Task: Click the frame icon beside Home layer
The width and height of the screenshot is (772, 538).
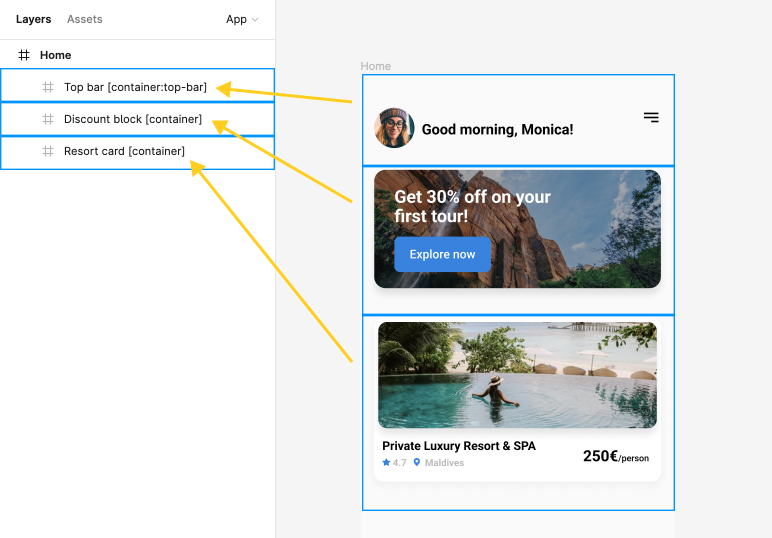Action: click(24, 55)
